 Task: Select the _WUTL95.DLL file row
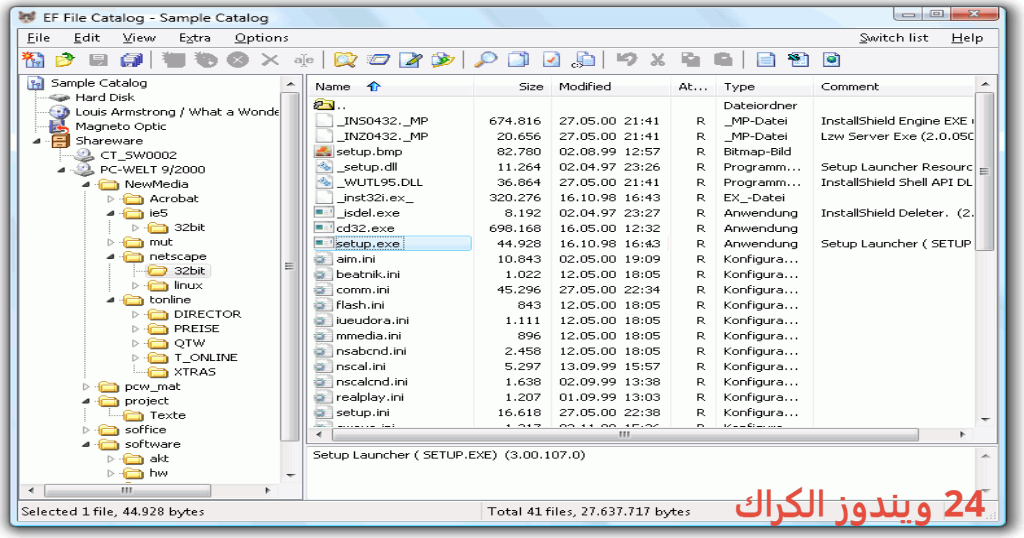[643, 182]
